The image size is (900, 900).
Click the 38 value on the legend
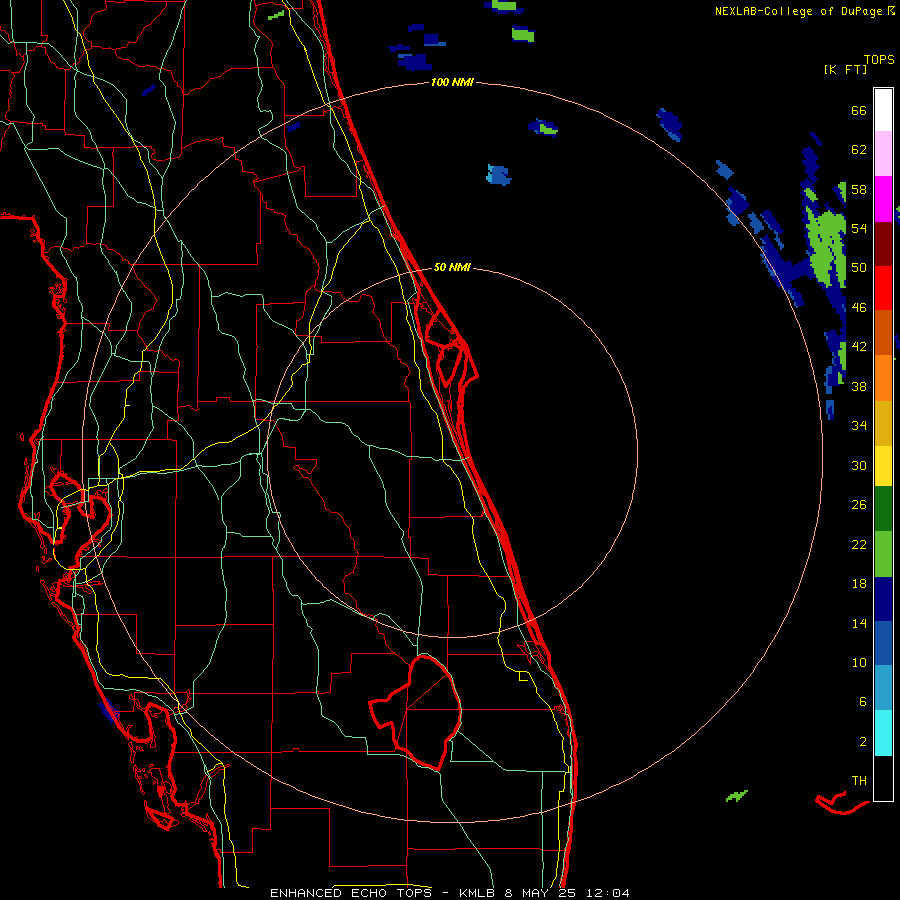[x=859, y=386]
